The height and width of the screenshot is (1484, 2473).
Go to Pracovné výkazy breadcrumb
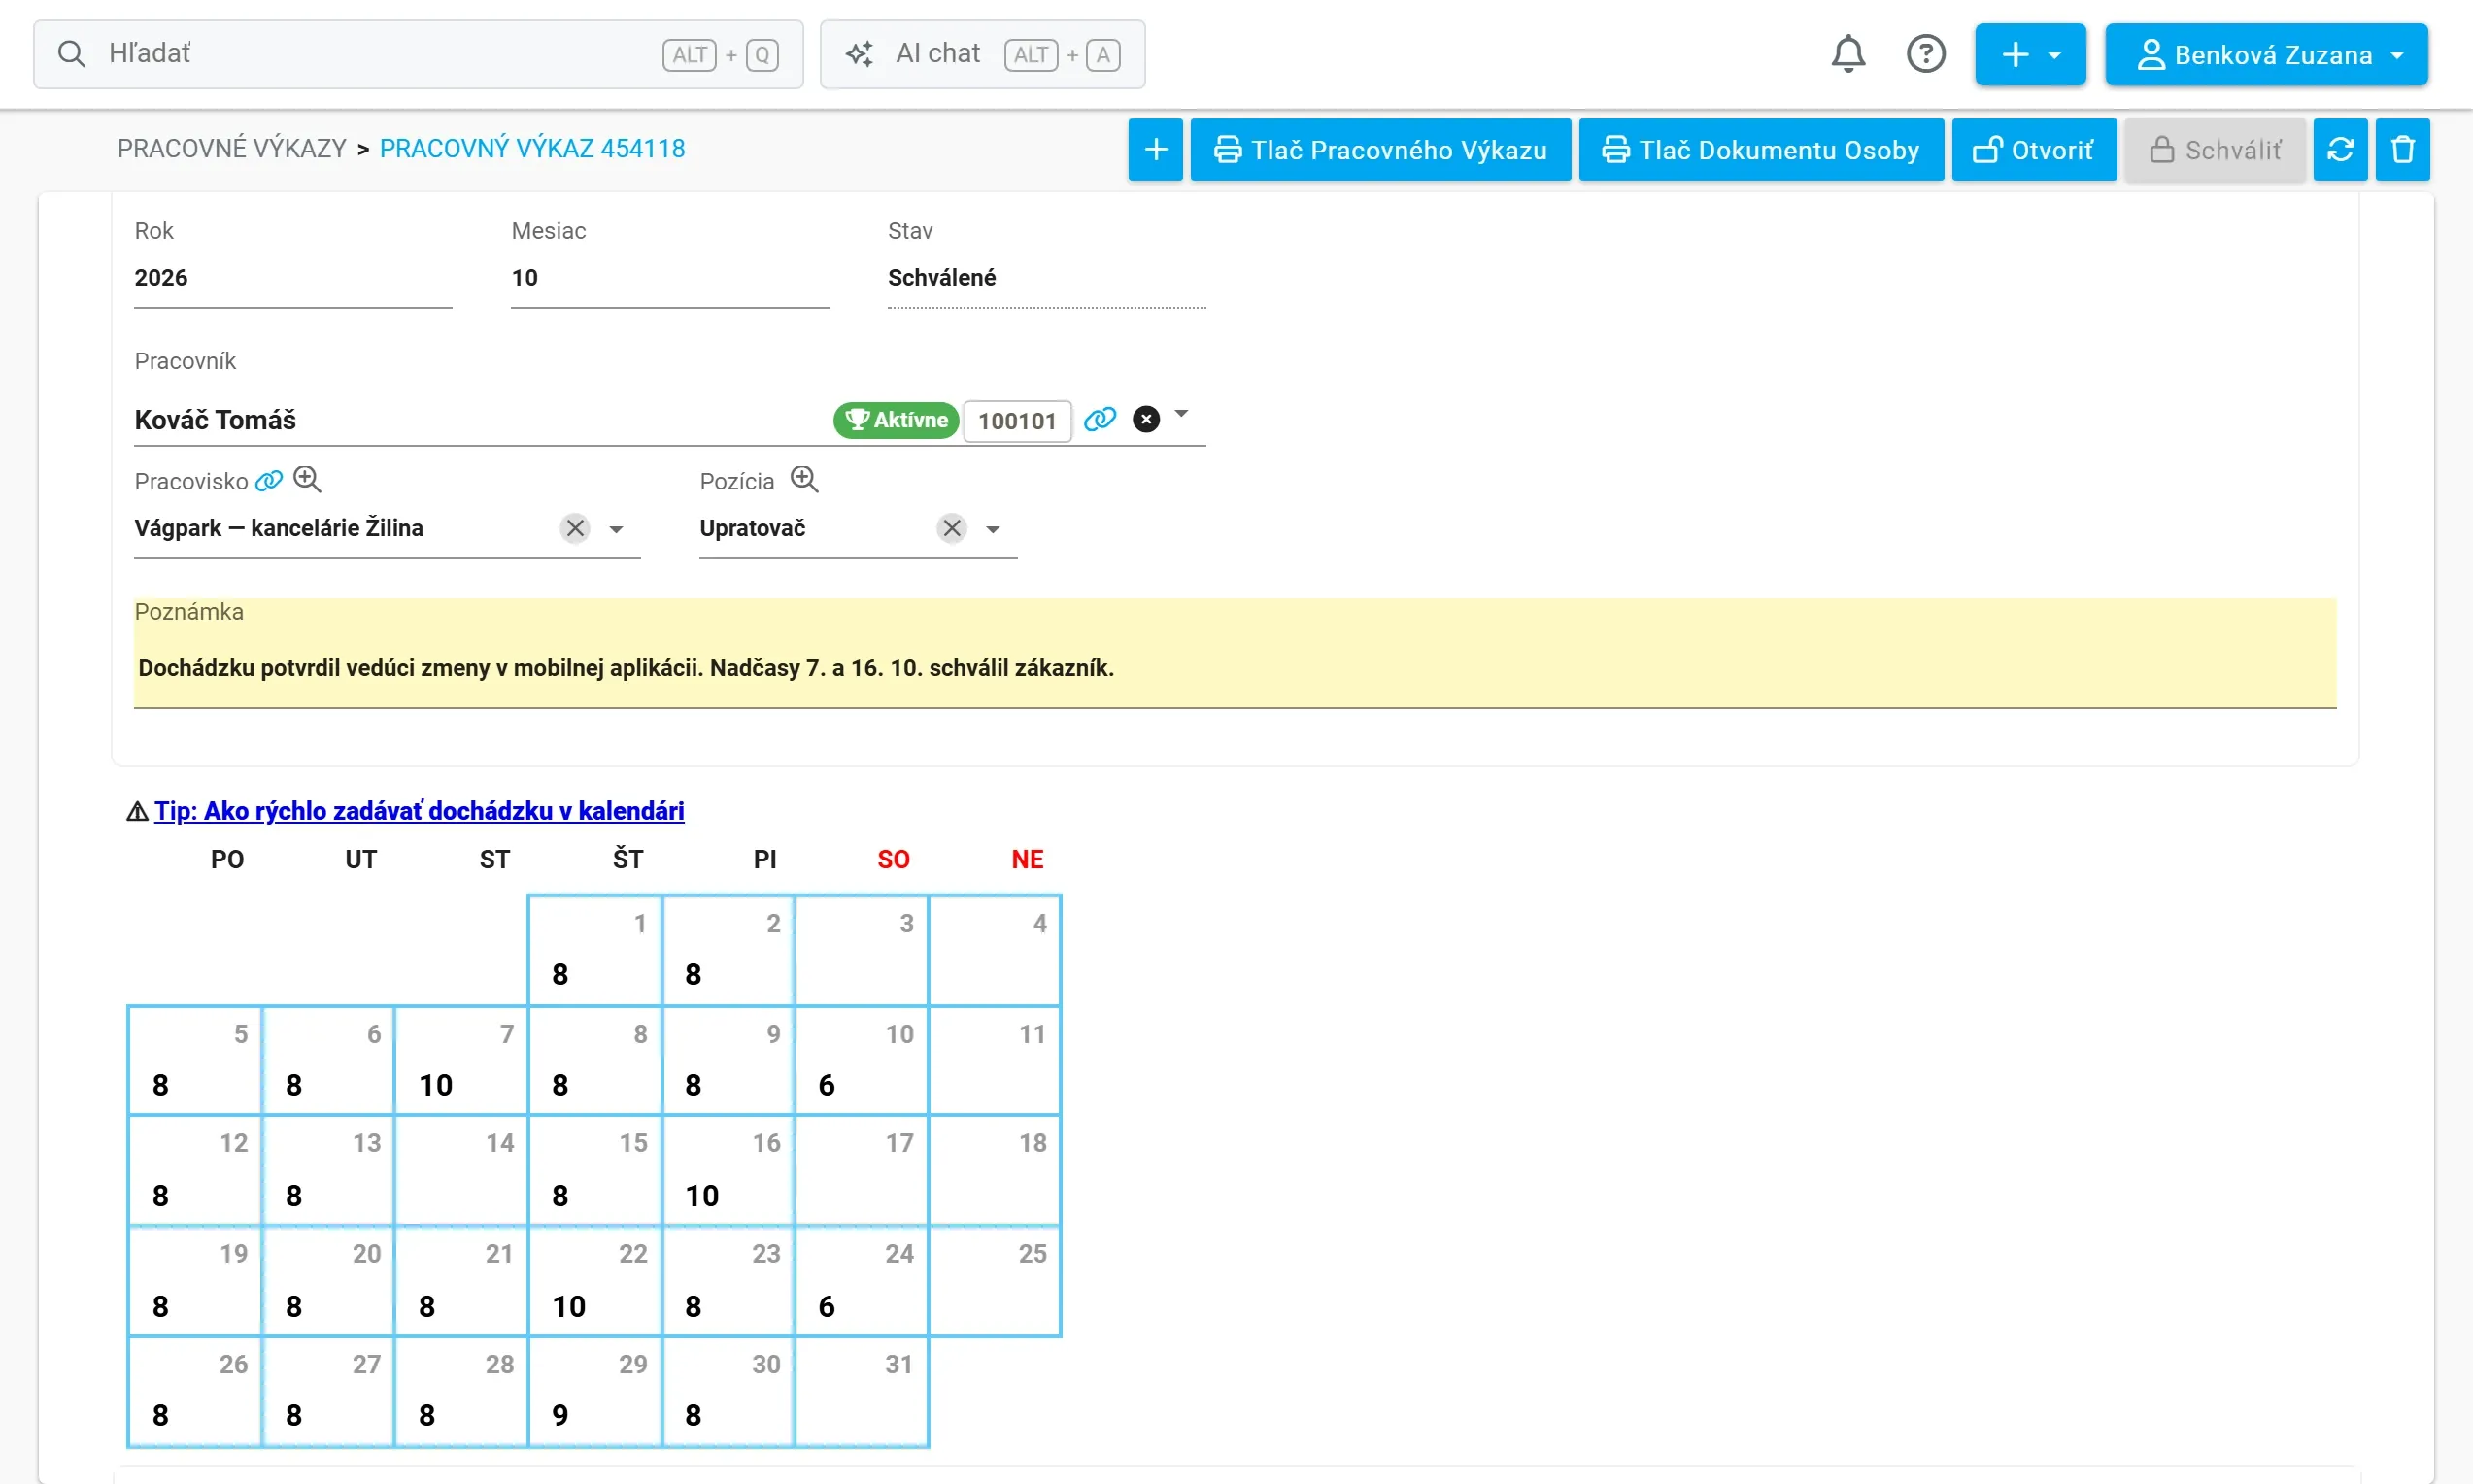(231, 149)
